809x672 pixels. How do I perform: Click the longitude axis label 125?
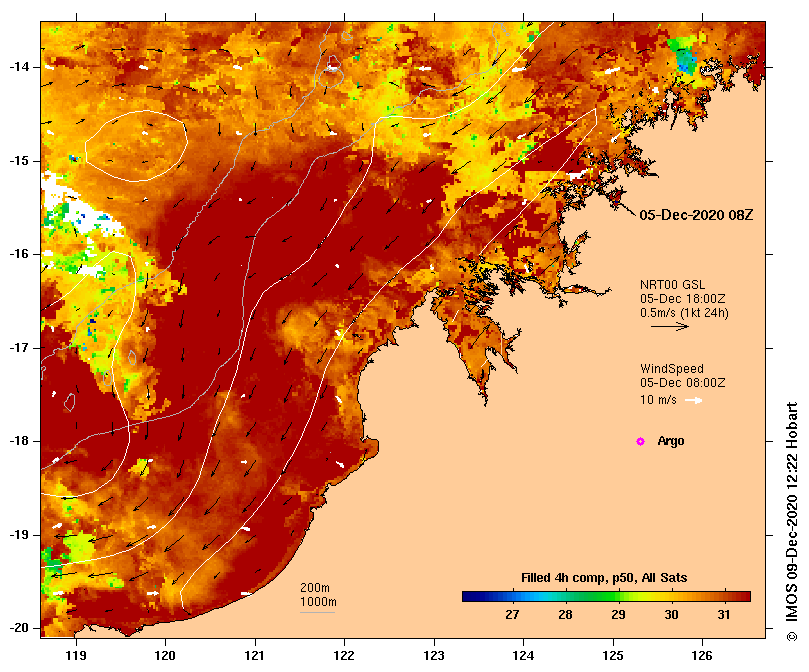(x=613, y=655)
